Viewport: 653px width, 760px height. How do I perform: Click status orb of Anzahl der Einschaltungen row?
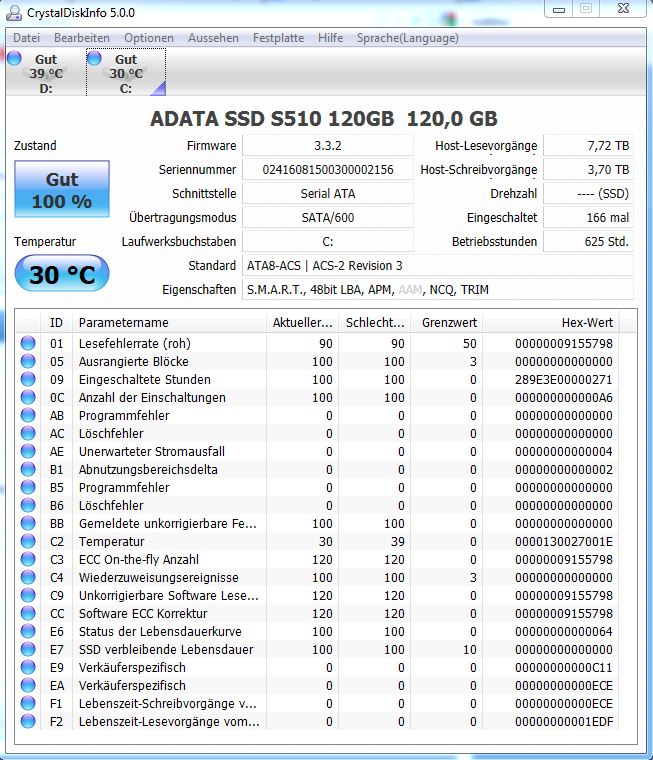[x=28, y=397]
